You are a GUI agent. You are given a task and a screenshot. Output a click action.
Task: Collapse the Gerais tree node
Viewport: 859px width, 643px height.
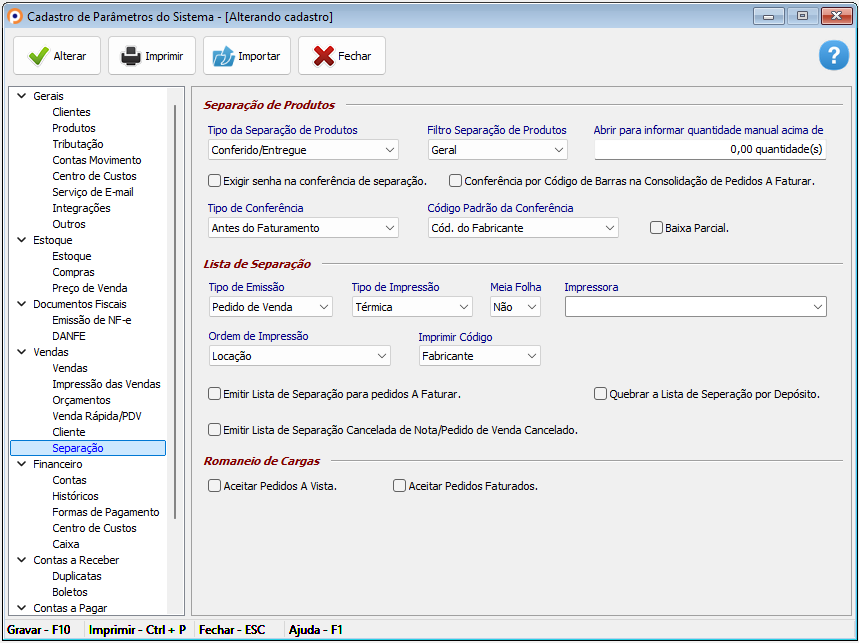[21, 96]
